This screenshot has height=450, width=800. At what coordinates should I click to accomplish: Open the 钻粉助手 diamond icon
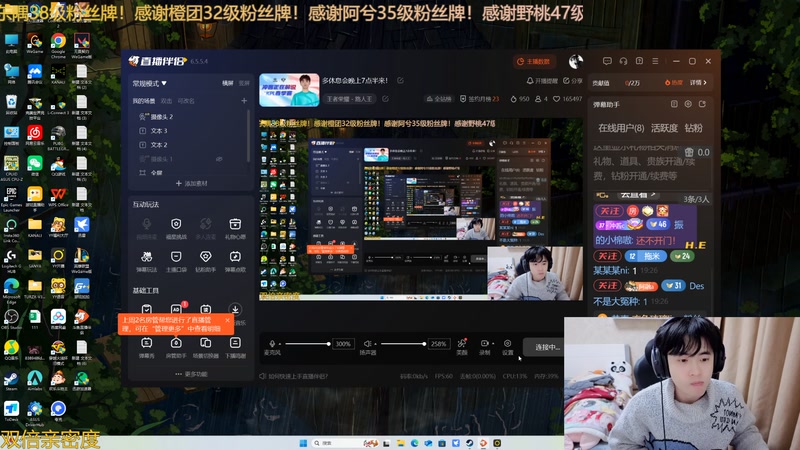coord(206,257)
